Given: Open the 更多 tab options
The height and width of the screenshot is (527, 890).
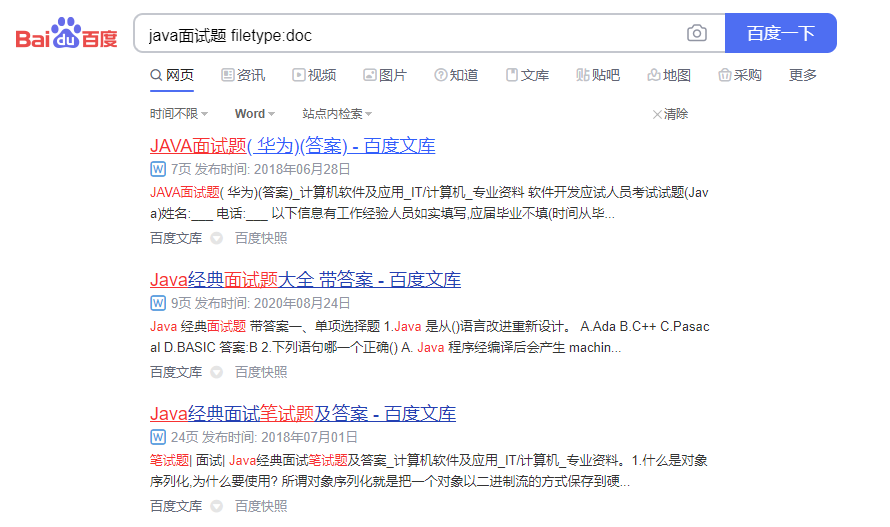Looking at the screenshot, I should (x=803, y=76).
